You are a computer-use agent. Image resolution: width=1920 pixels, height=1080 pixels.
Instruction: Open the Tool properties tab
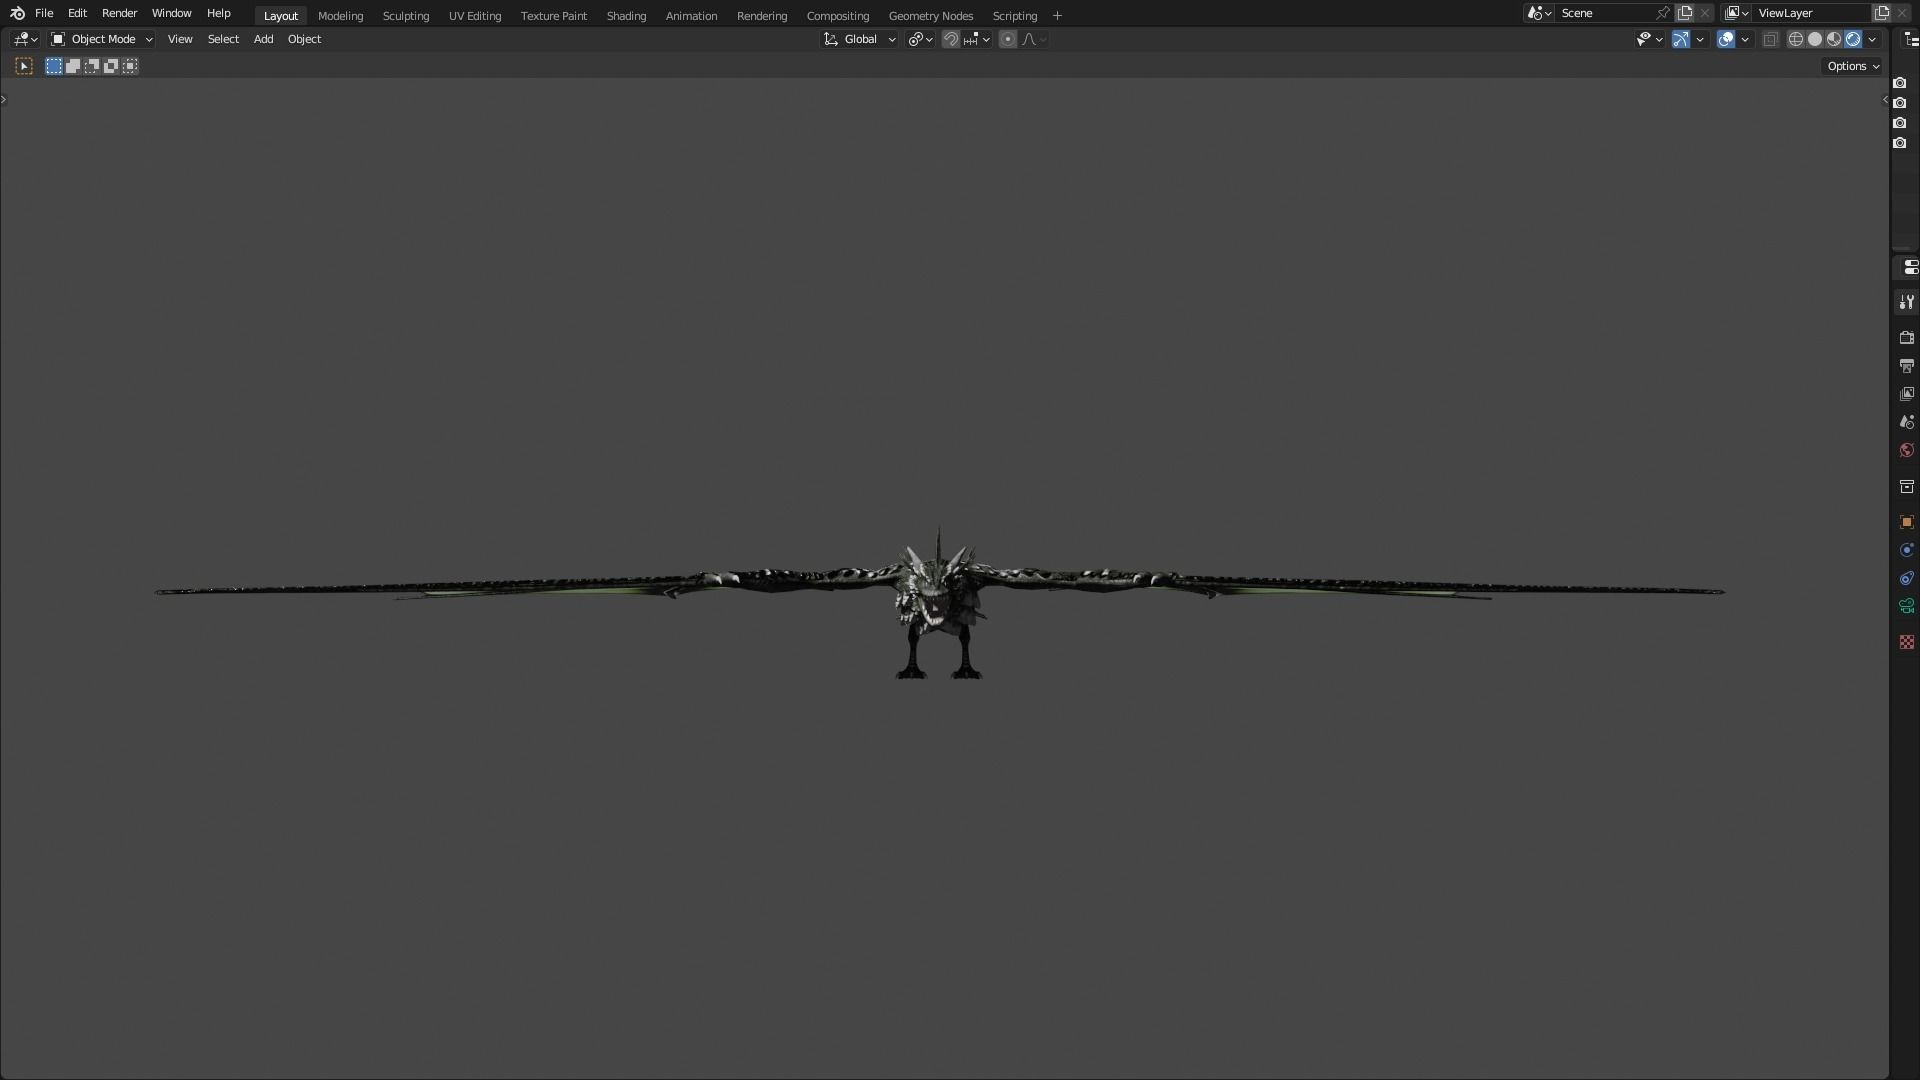click(1906, 302)
